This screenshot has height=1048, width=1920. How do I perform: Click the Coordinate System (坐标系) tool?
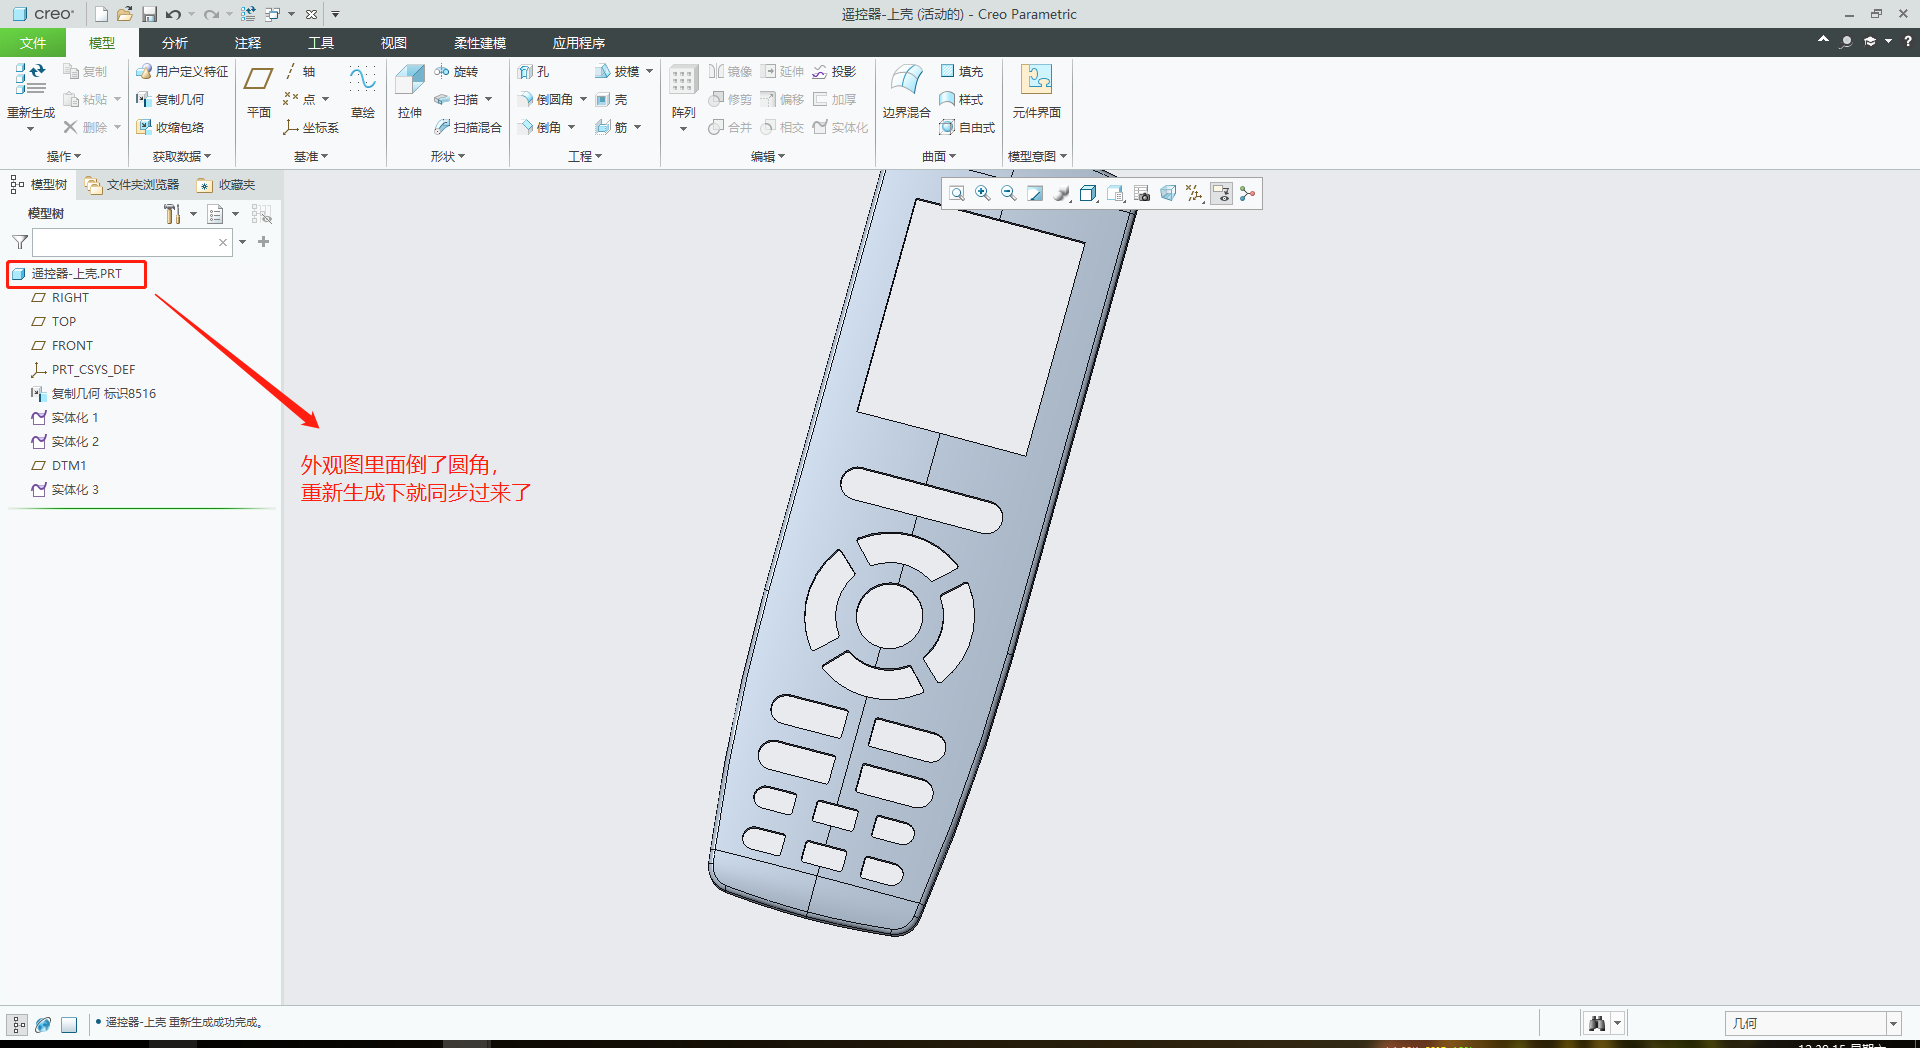tap(311, 128)
